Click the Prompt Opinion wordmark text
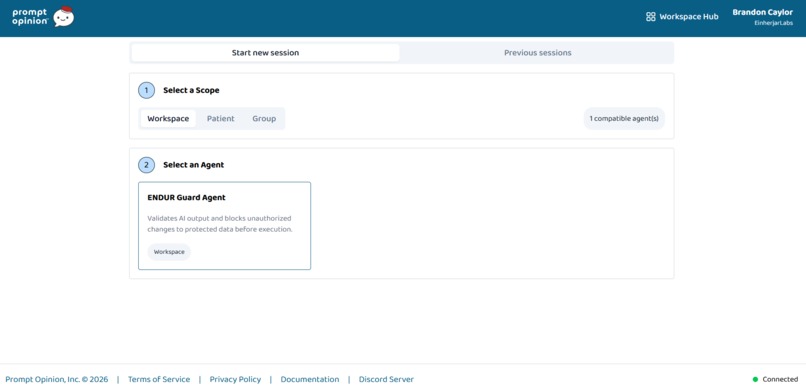 coord(30,17)
